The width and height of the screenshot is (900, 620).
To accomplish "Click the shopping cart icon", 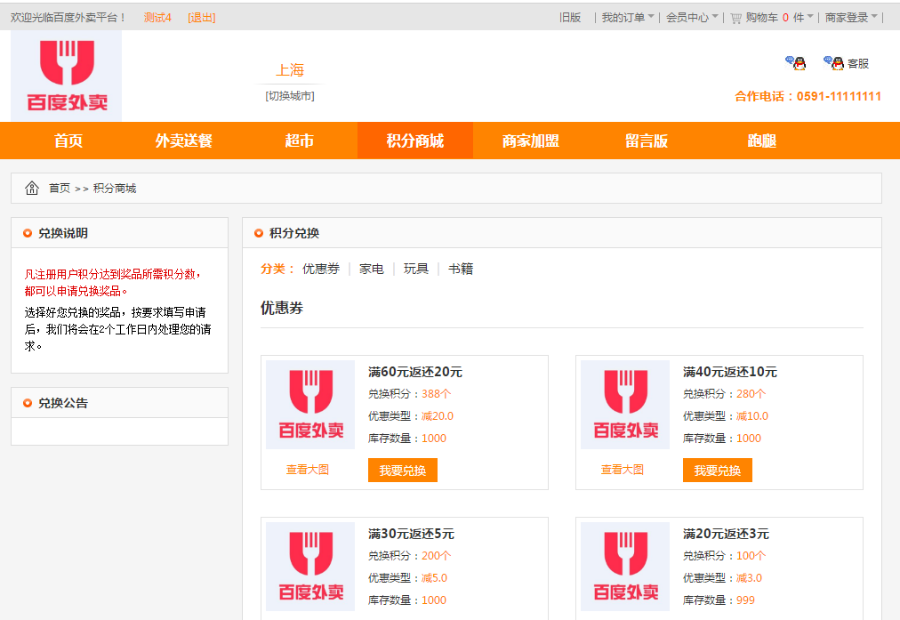I will click(736, 17).
